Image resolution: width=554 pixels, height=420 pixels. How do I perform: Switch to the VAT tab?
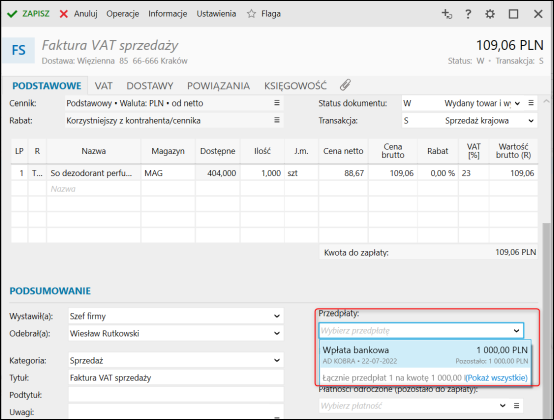pyautogui.click(x=104, y=86)
